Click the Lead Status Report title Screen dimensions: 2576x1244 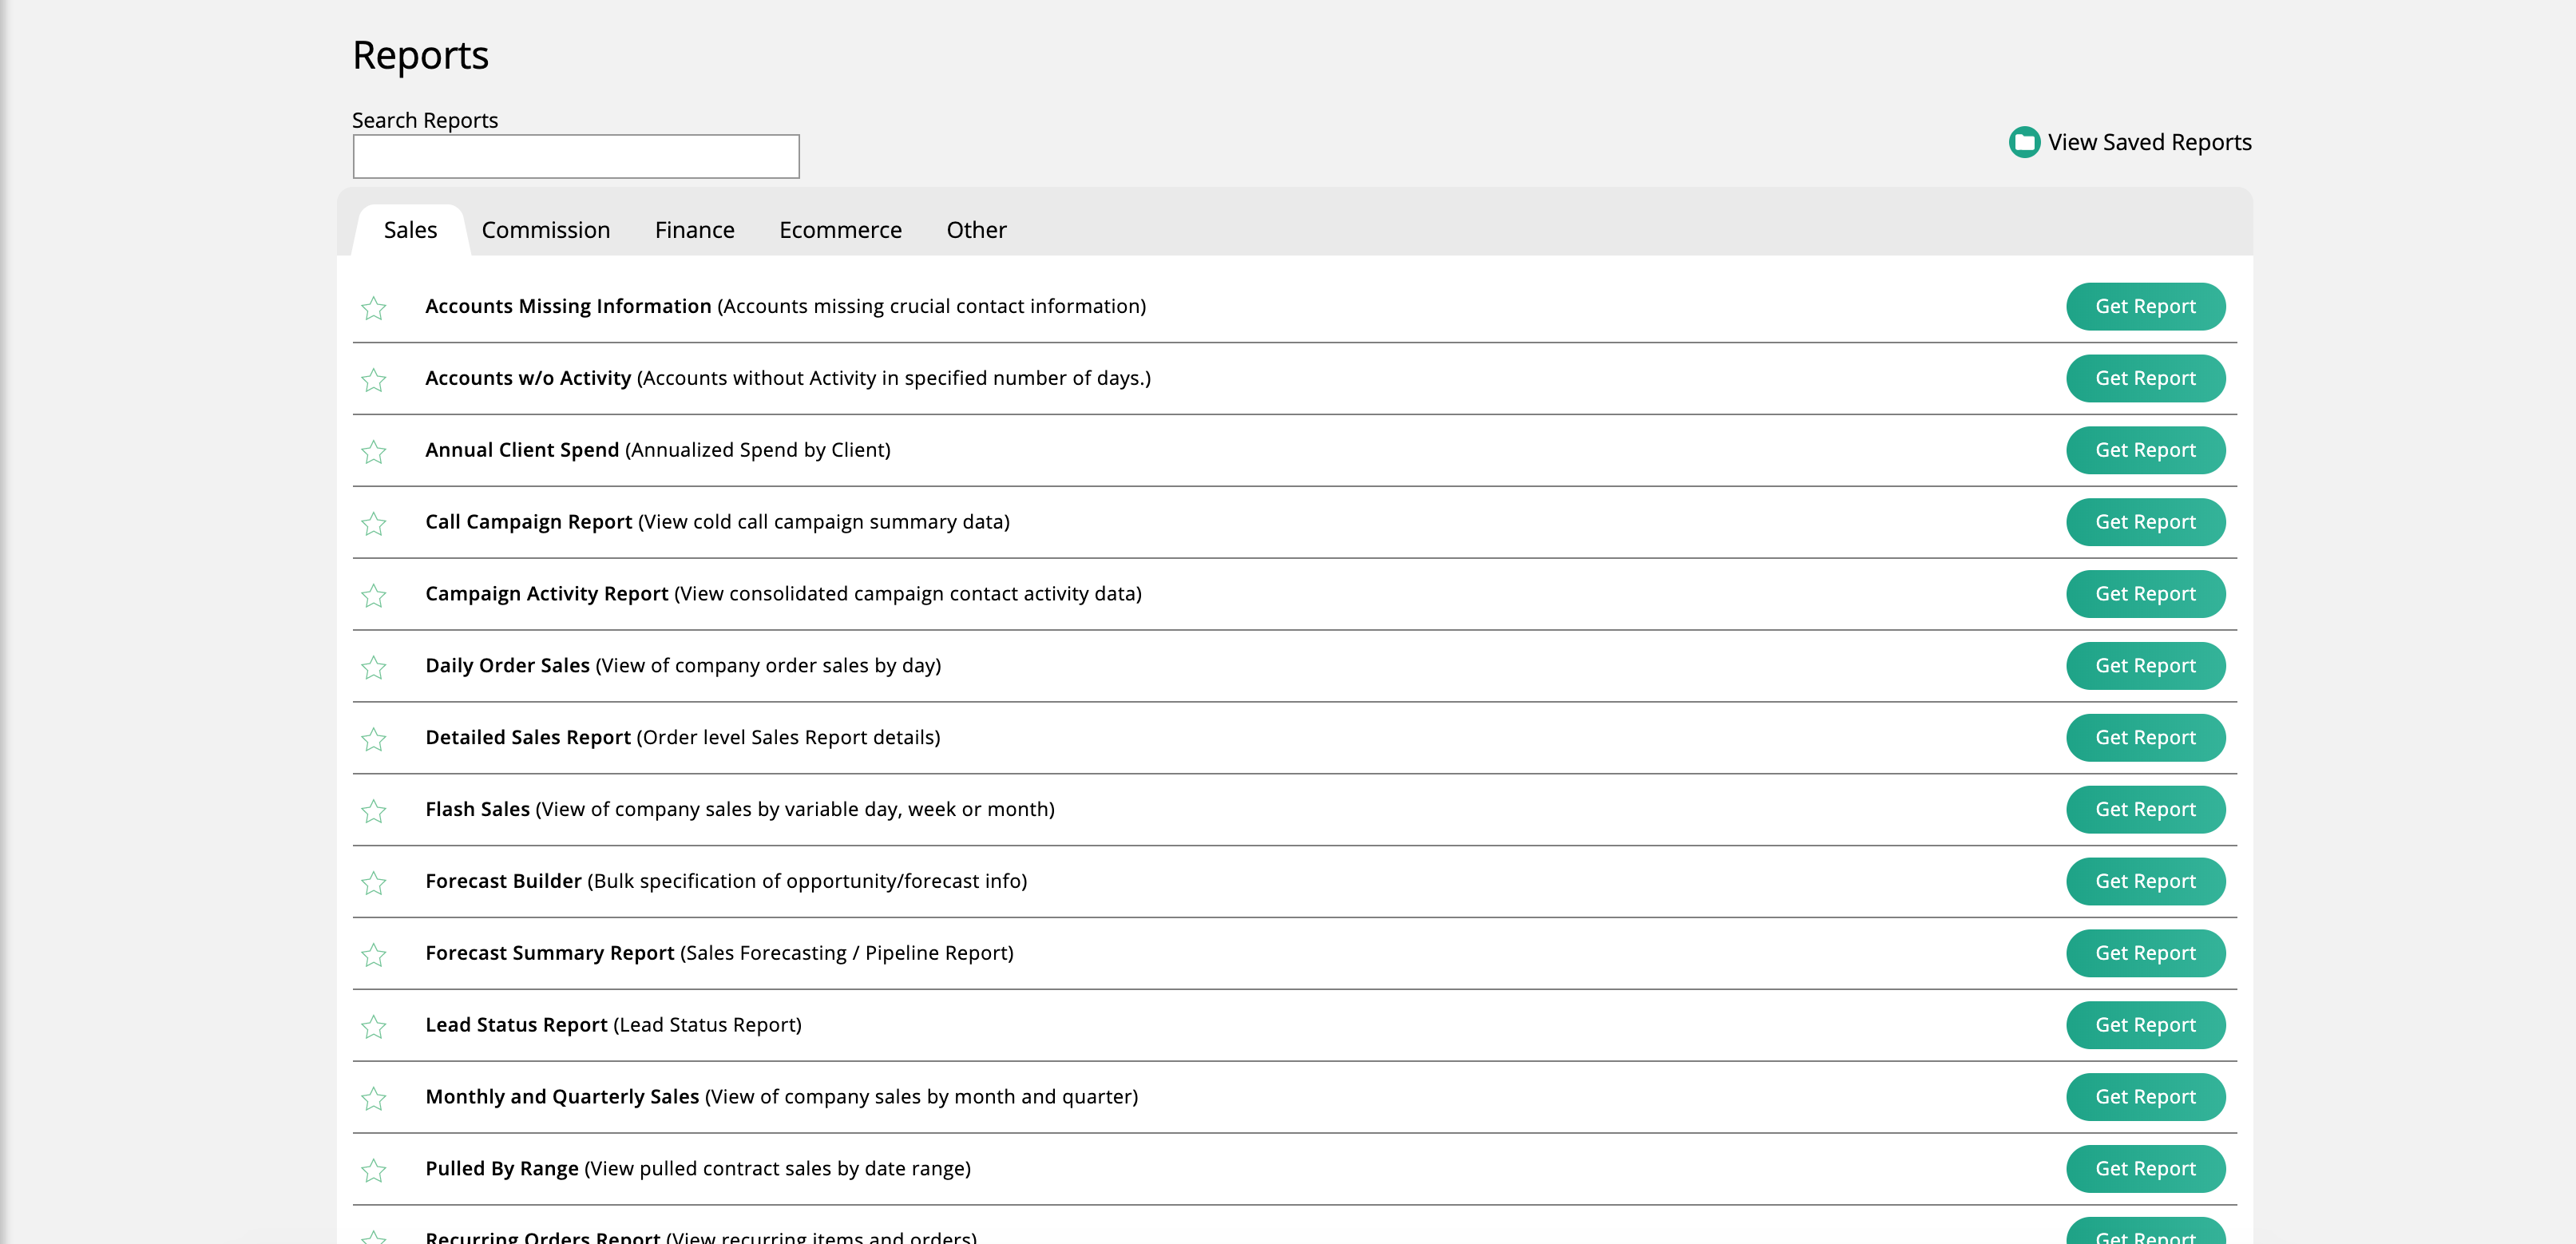(516, 1026)
